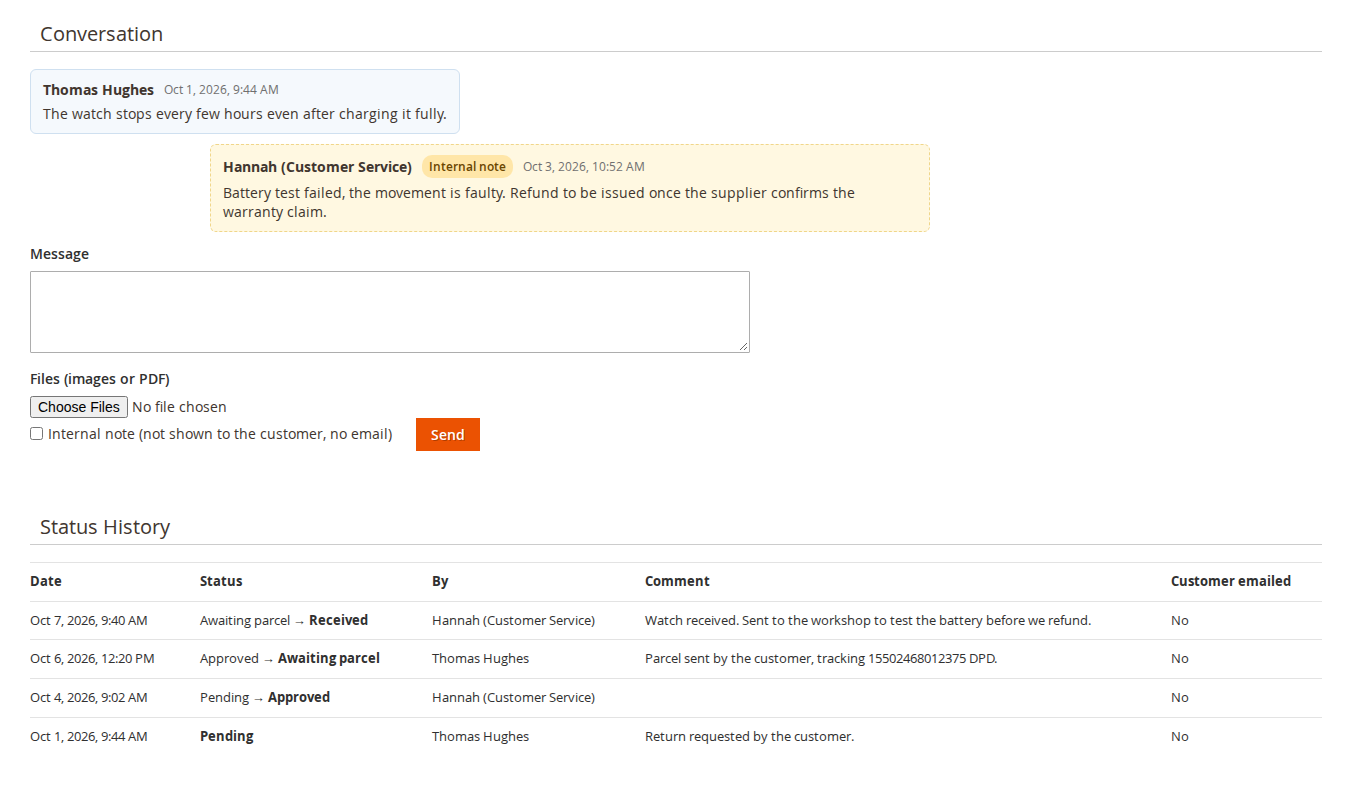This screenshot has width=1352, height=790.
Task: Open the Choose Files picker
Action: click(79, 407)
